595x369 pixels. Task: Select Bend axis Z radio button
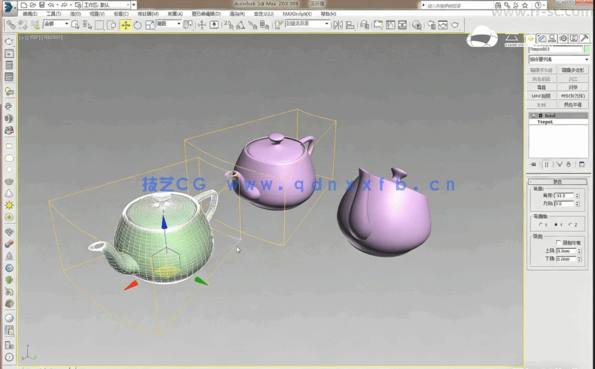click(570, 225)
